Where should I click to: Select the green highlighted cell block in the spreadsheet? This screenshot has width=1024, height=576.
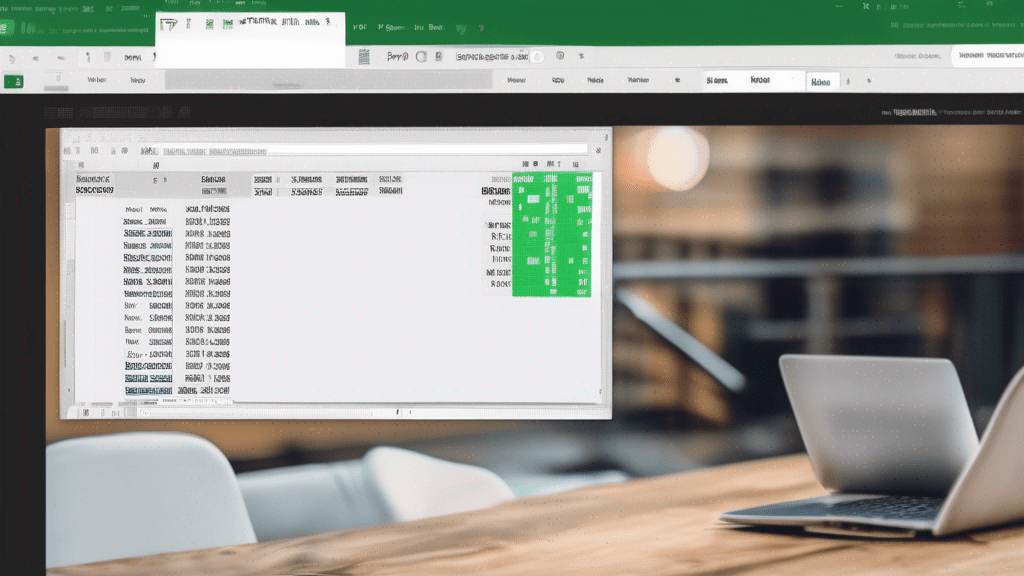[x=552, y=234]
